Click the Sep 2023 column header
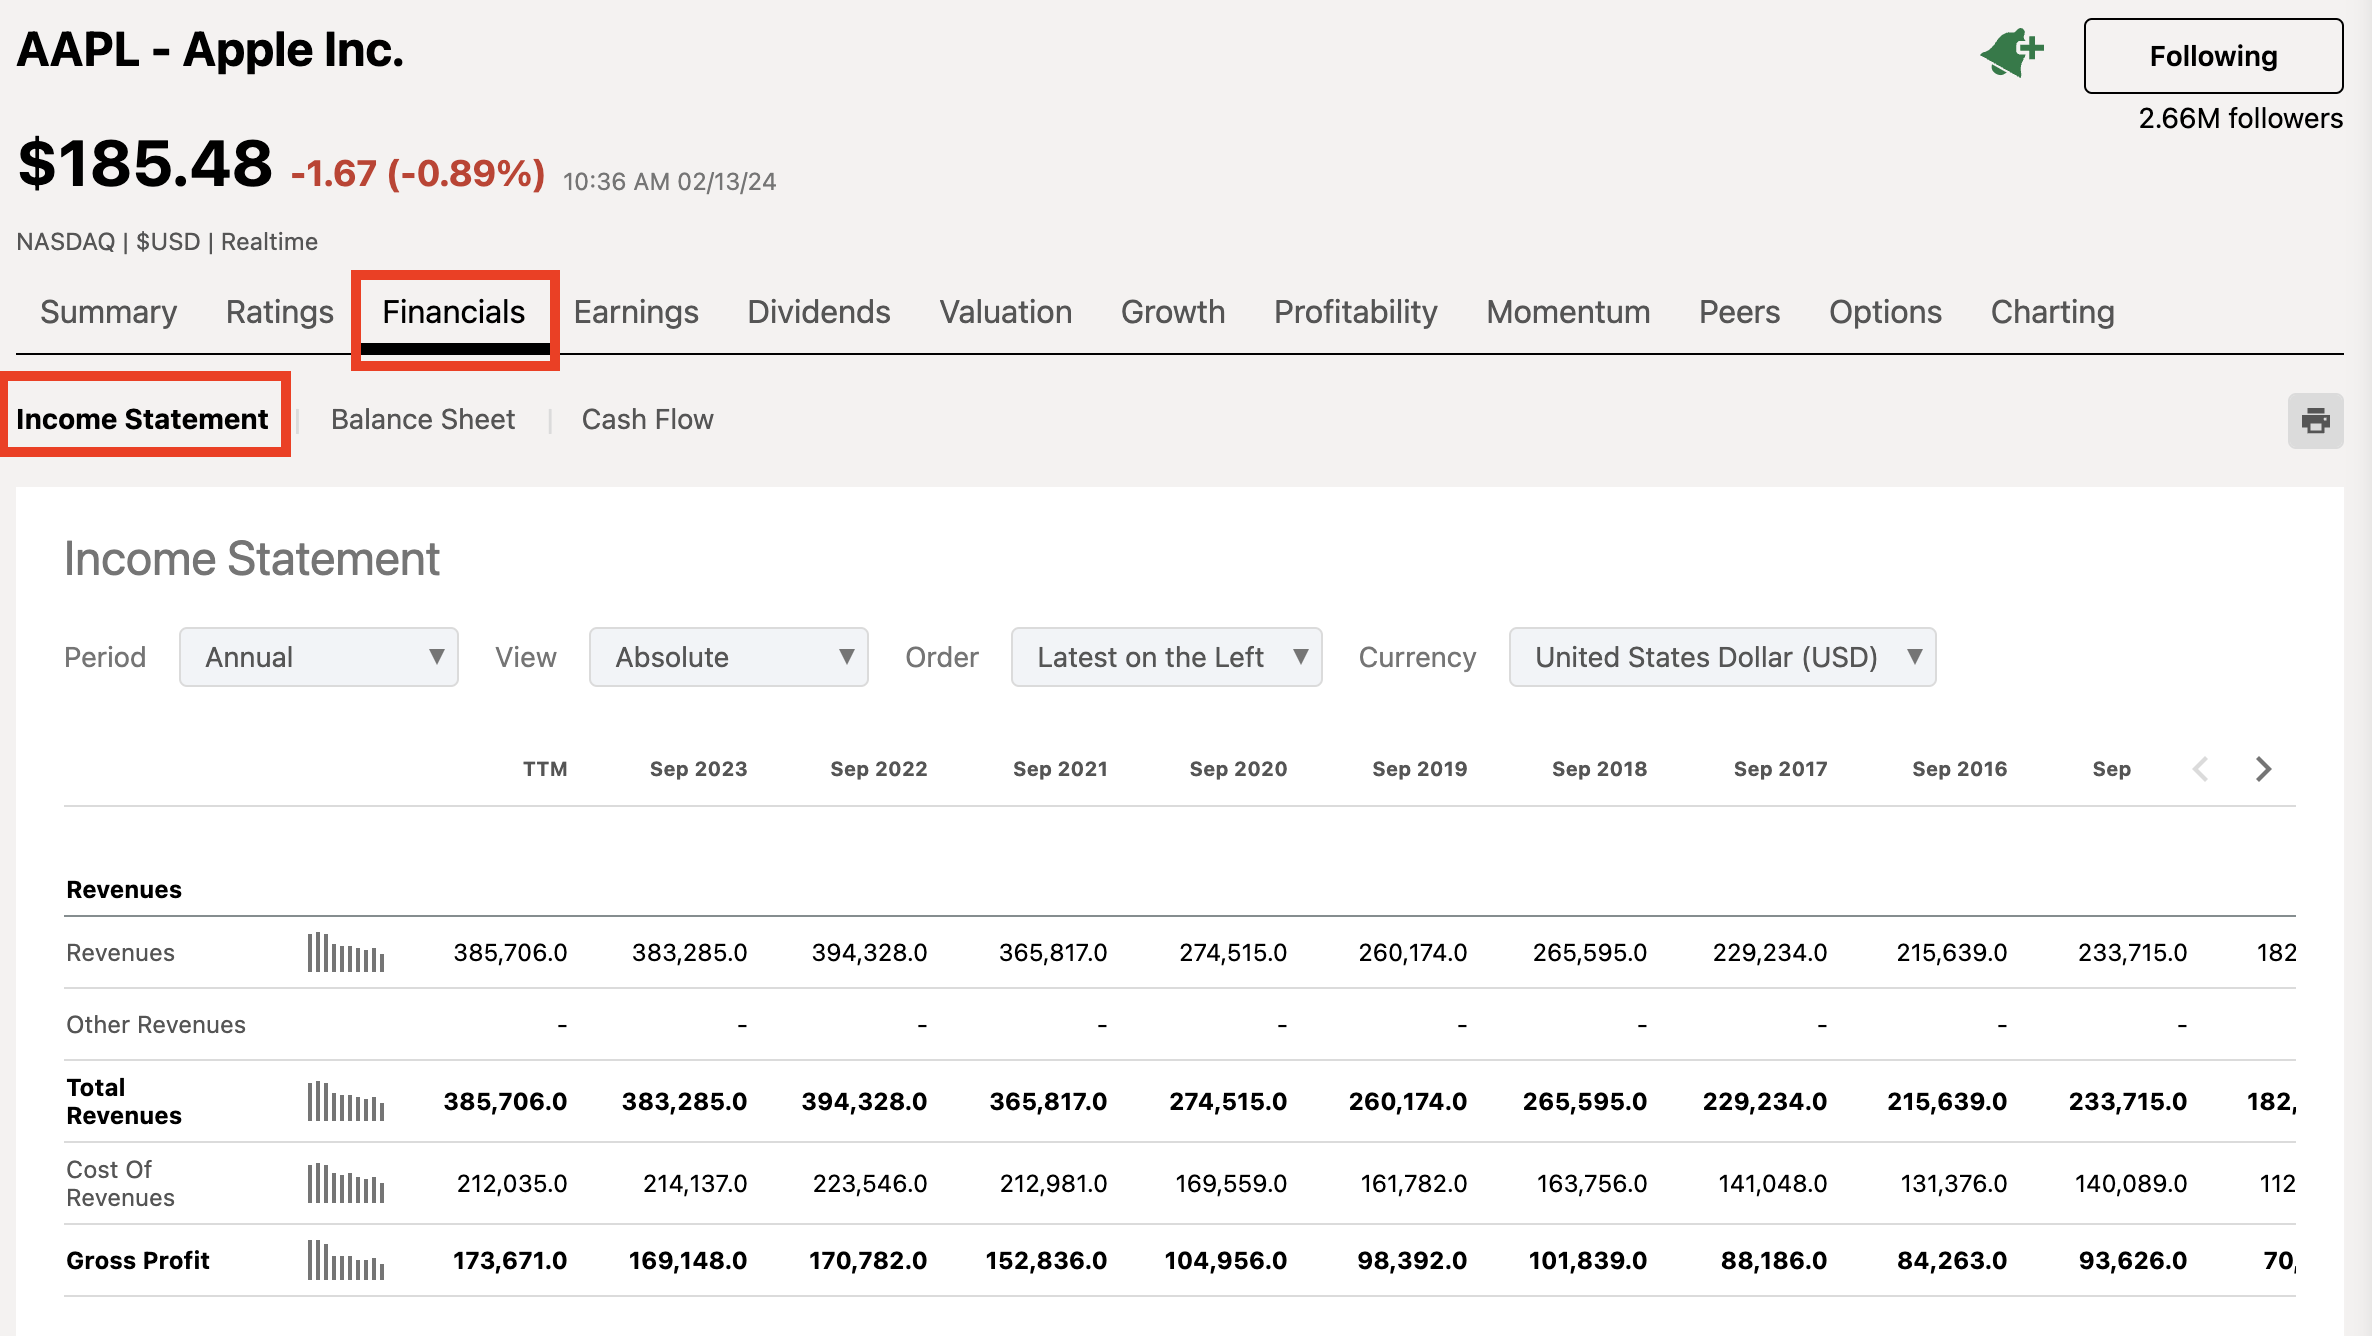This screenshot has height=1336, width=2372. click(x=699, y=769)
